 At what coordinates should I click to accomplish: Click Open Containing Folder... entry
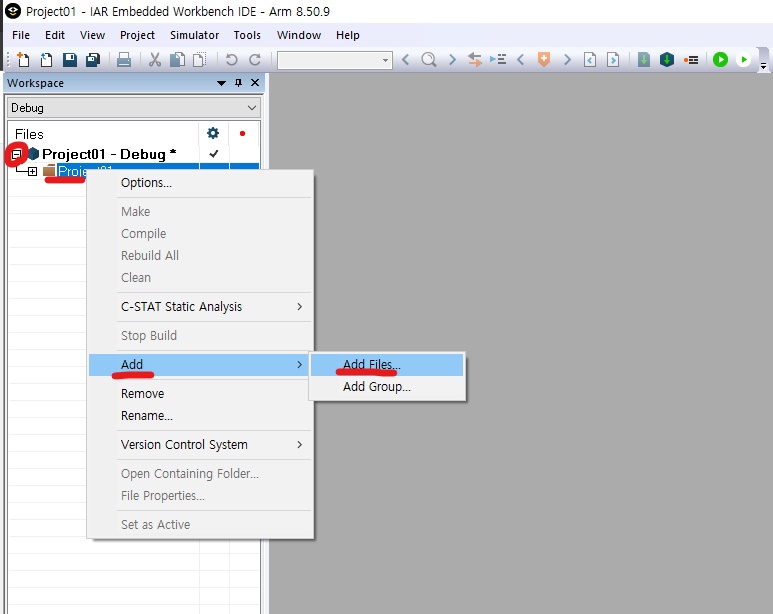(x=201, y=473)
